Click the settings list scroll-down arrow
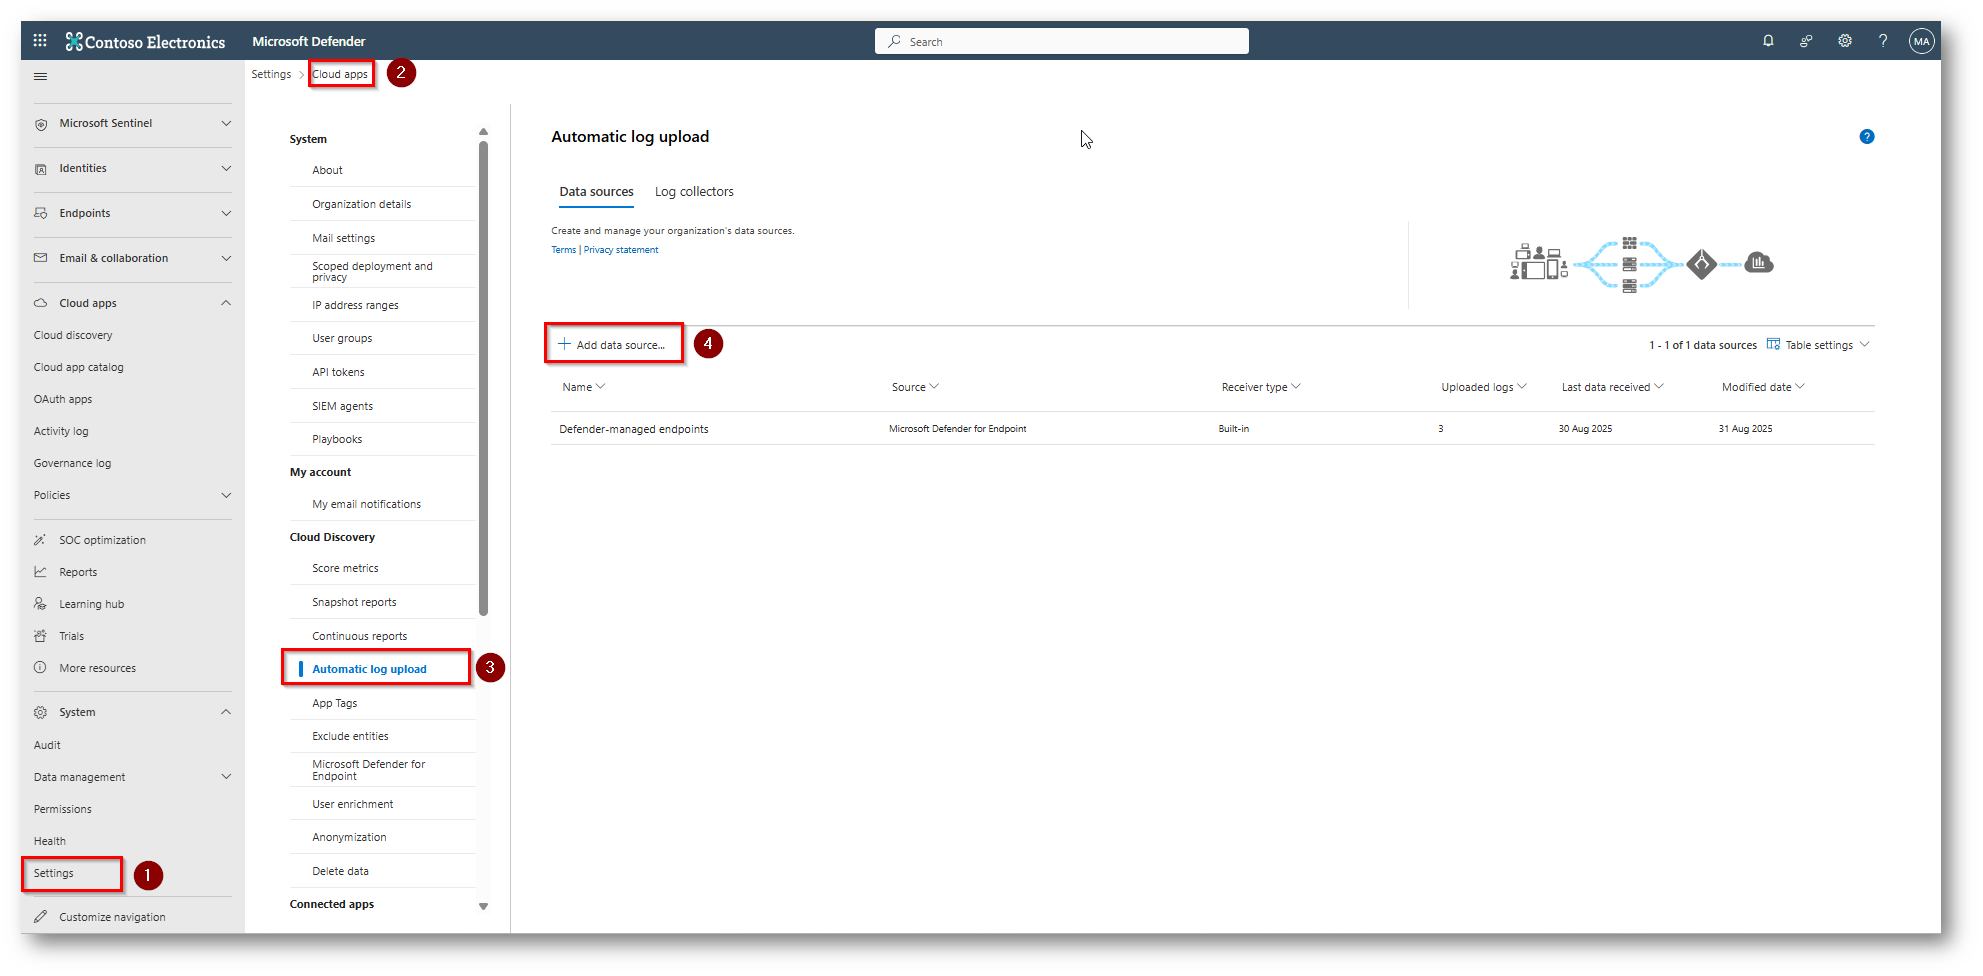The height and width of the screenshot is (976, 1983). [x=483, y=906]
